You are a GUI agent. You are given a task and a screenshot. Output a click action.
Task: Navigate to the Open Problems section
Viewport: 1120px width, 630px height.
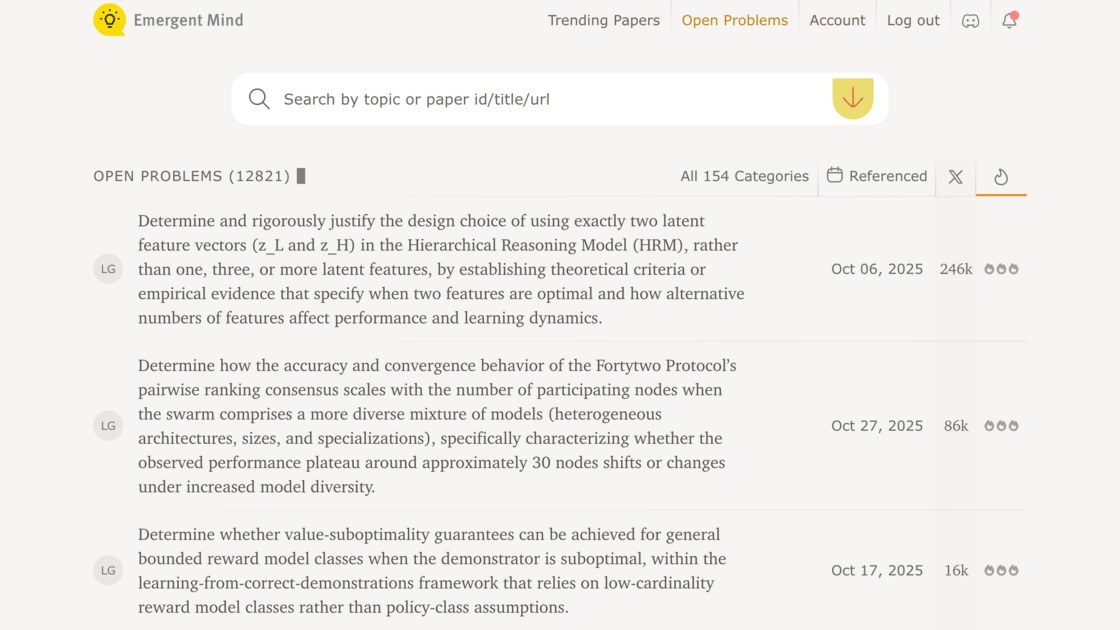735,19
